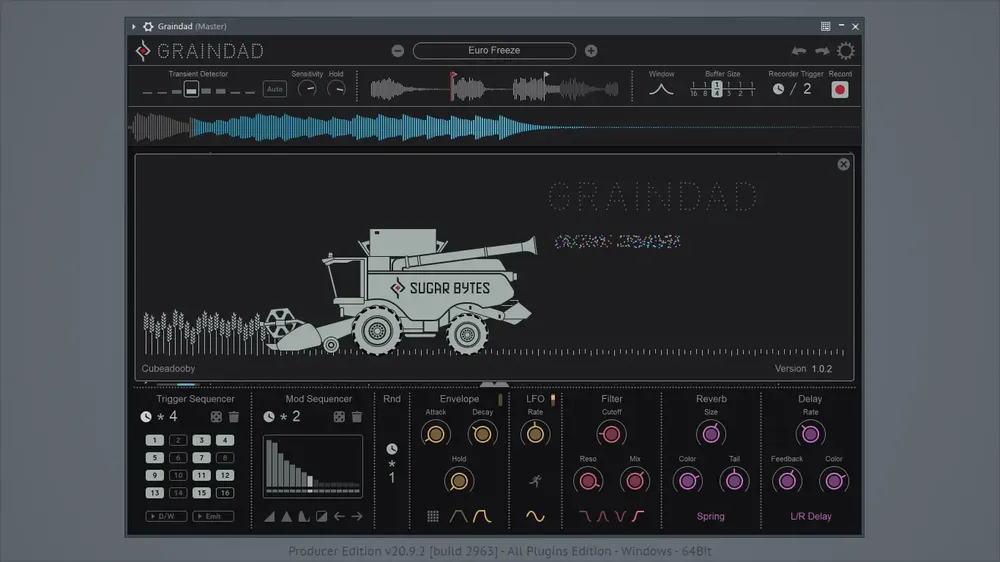
Task: Apply triangle shape in Mod Sequencer
Action: point(287,516)
